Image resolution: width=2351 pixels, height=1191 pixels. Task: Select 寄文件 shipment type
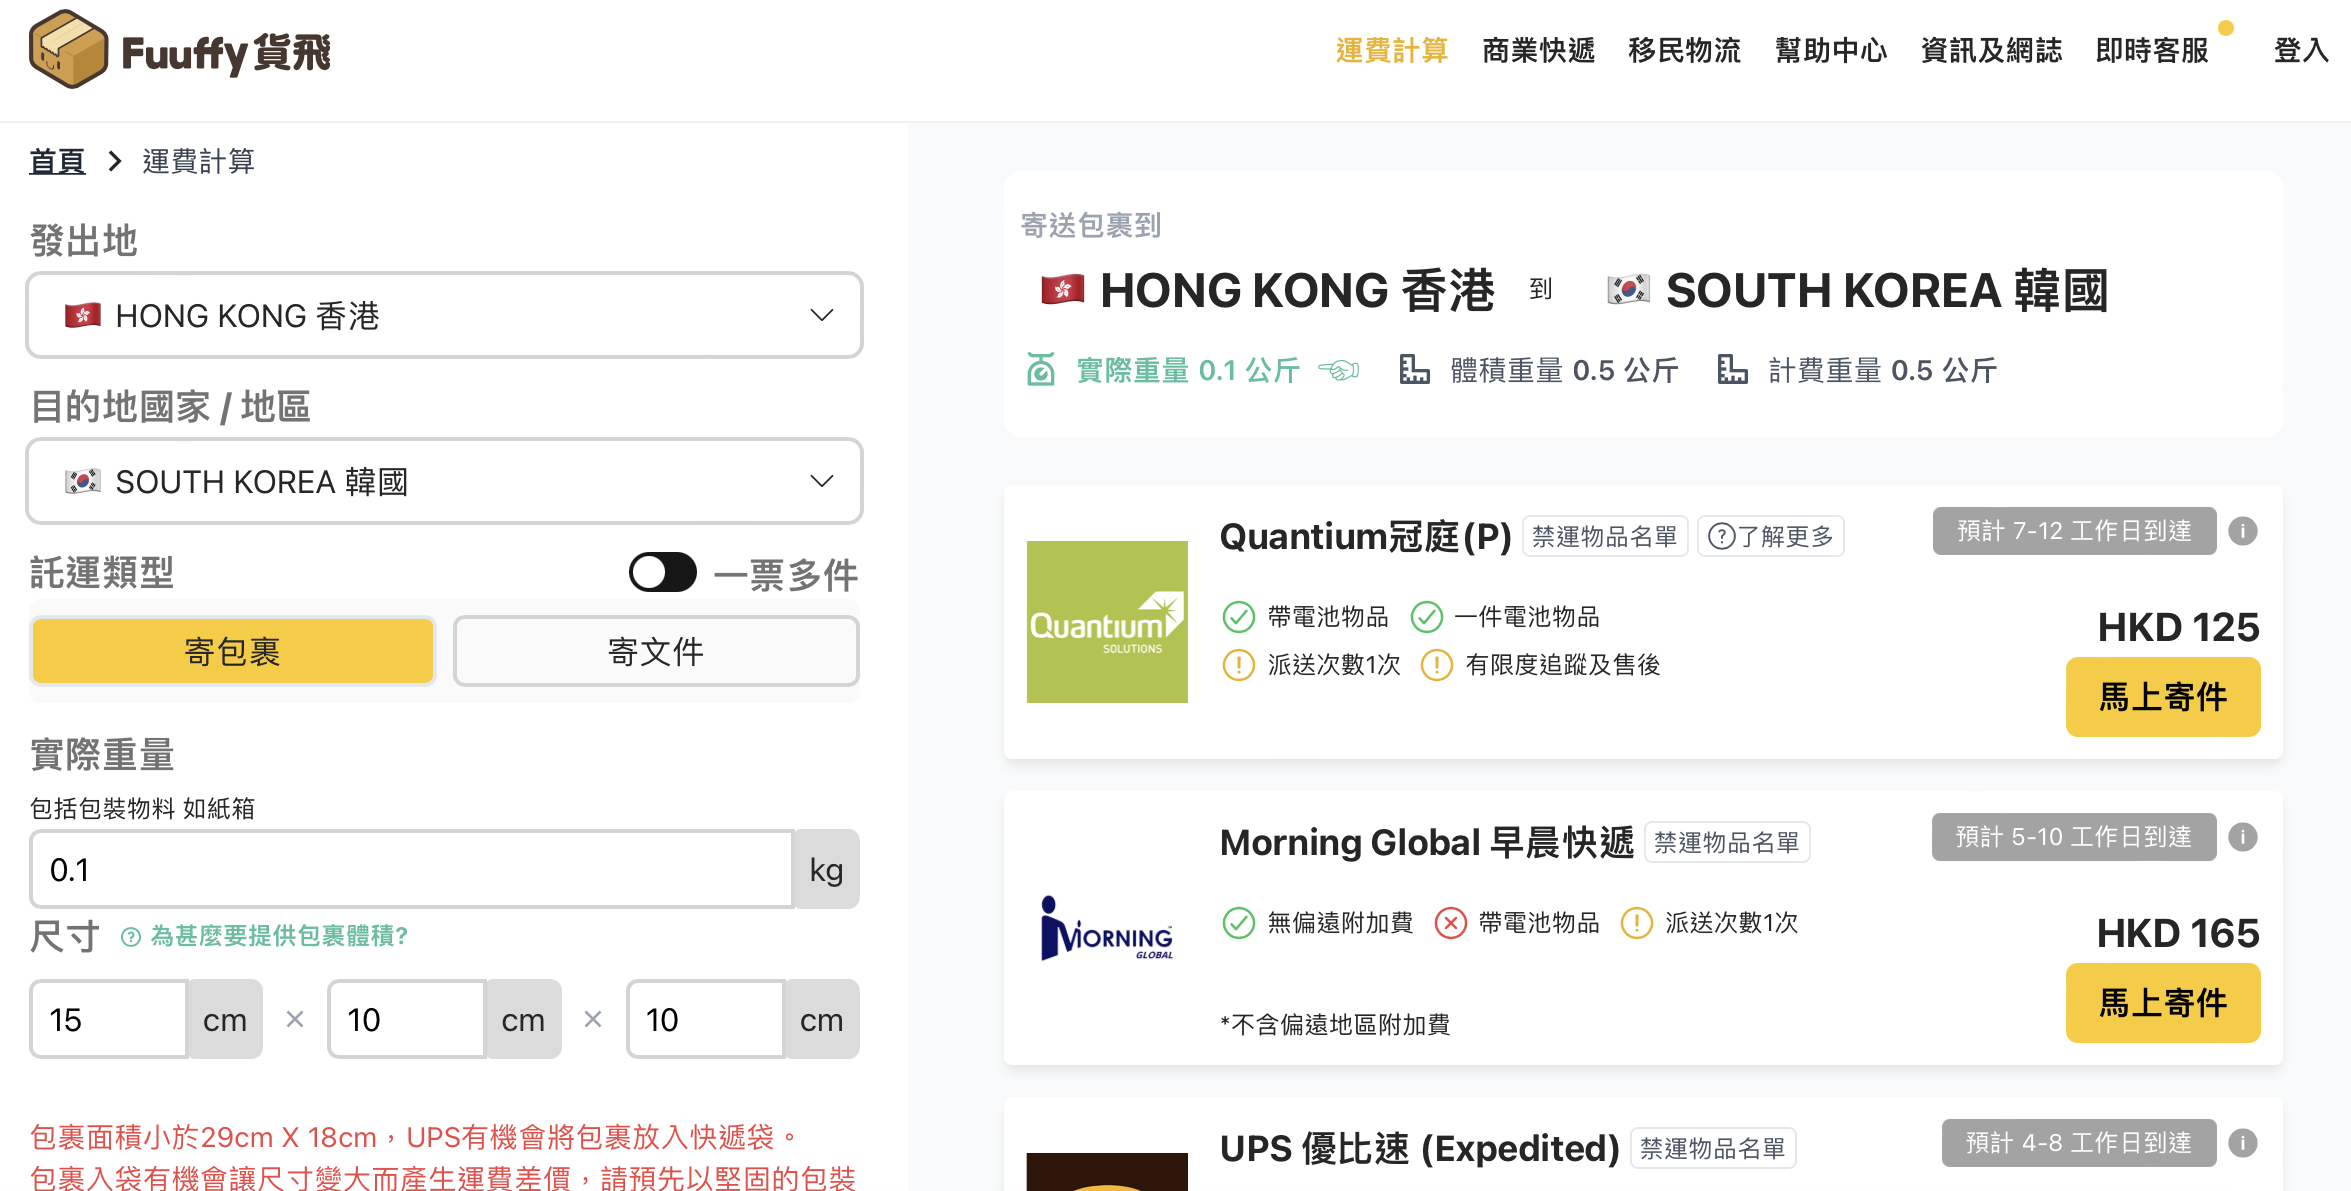point(656,651)
